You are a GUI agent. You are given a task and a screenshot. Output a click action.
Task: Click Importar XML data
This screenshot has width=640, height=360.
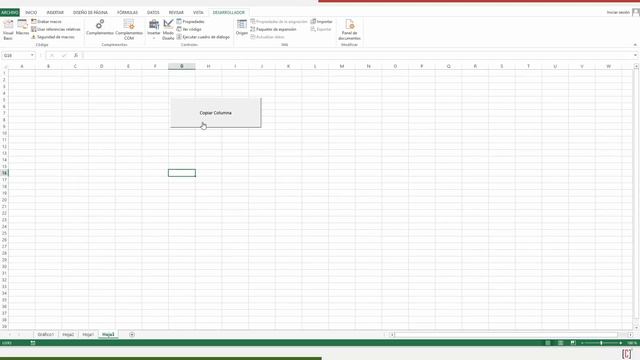click(x=322, y=21)
